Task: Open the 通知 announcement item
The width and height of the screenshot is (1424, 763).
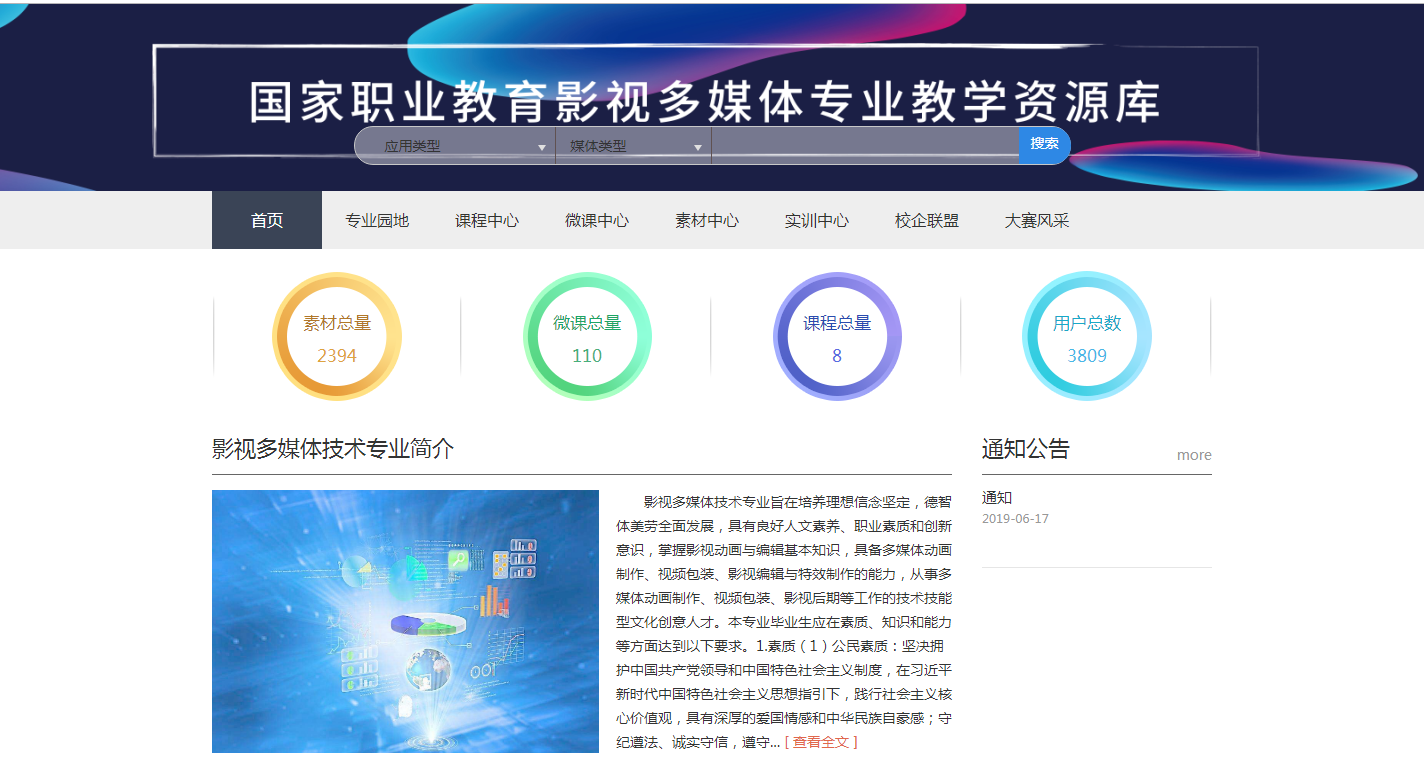Action: click(997, 498)
